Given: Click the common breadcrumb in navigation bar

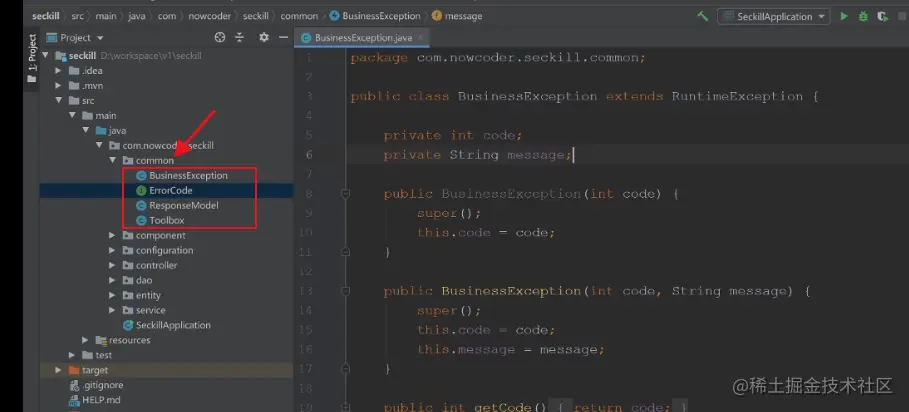Looking at the screenshot, I should point(299,16).
